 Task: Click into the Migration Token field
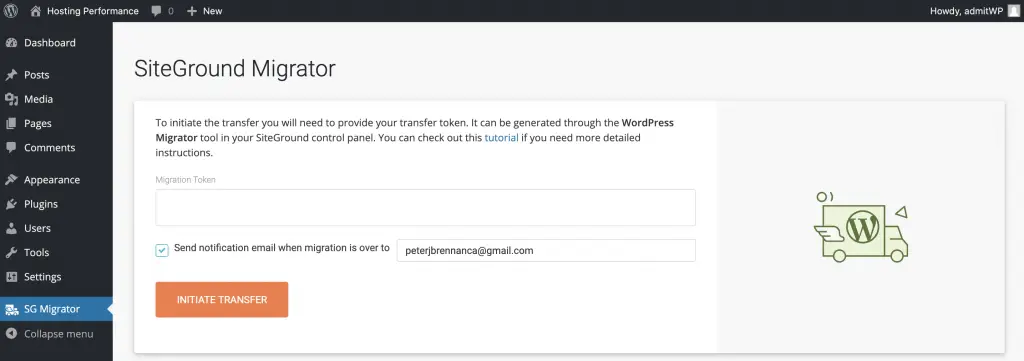pos(425,208)
